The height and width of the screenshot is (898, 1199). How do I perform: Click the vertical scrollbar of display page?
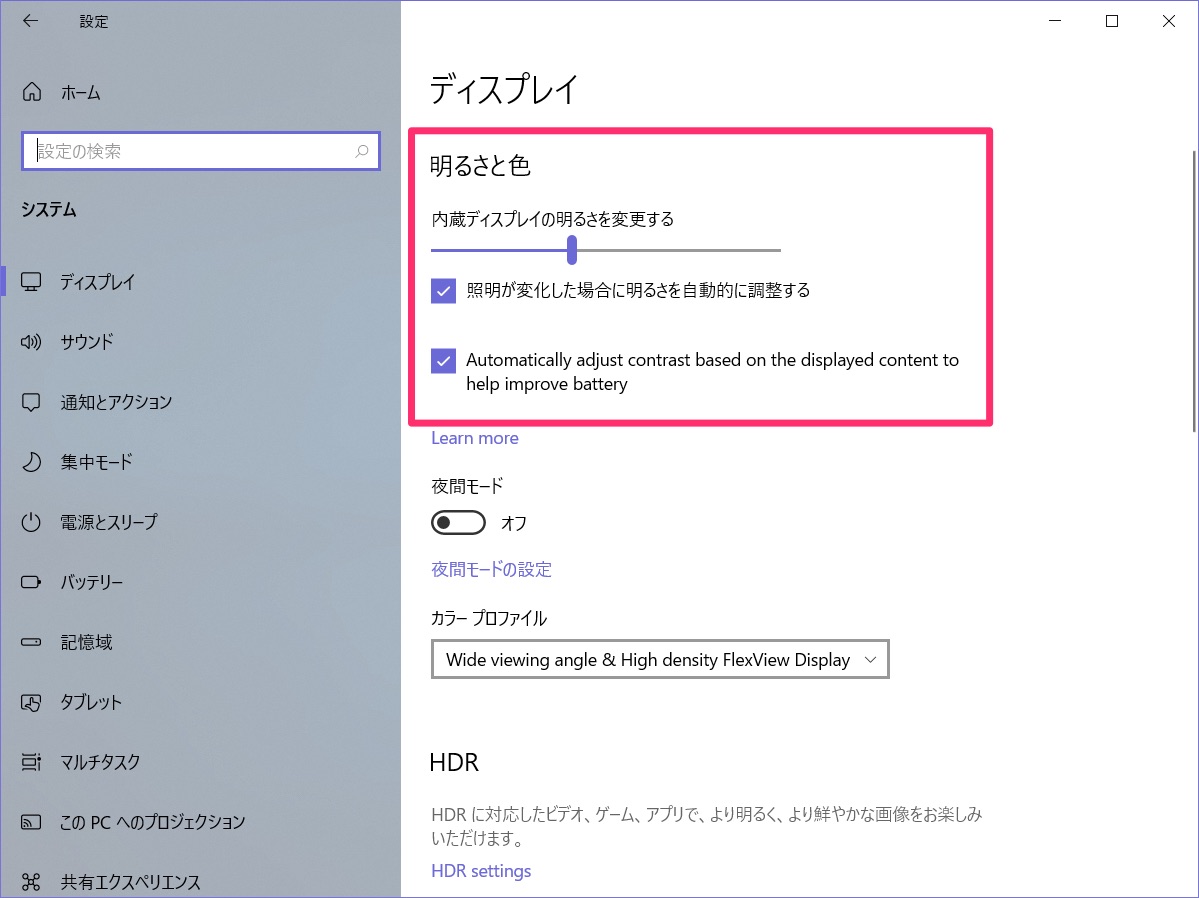[1194, 291]
